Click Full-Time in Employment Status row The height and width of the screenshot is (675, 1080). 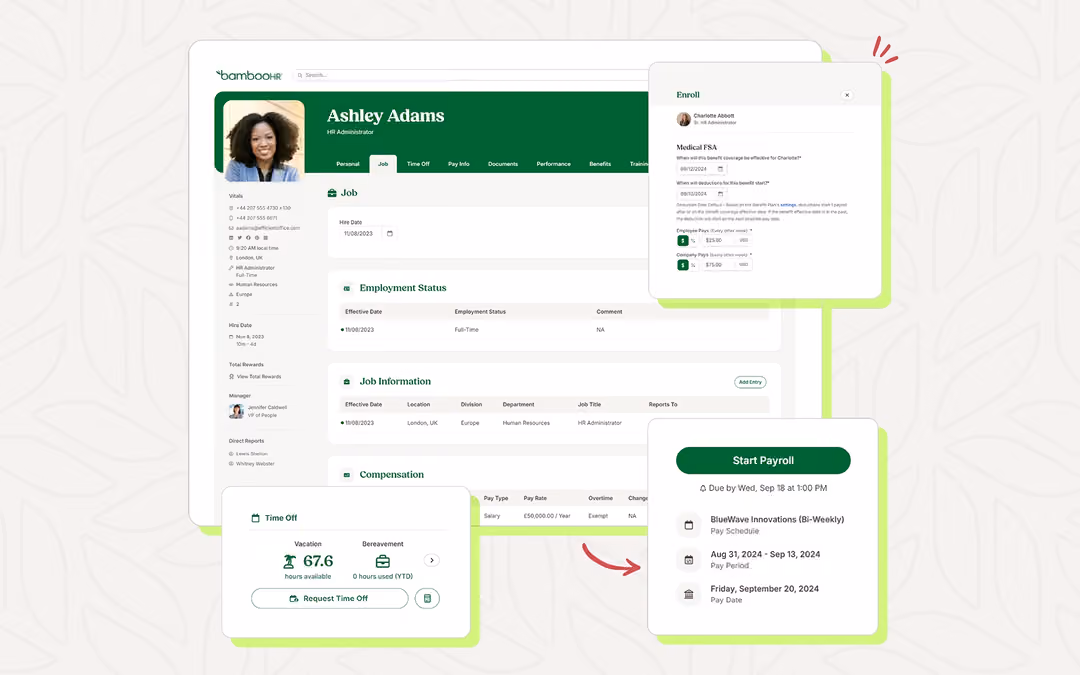pos(466,330)
